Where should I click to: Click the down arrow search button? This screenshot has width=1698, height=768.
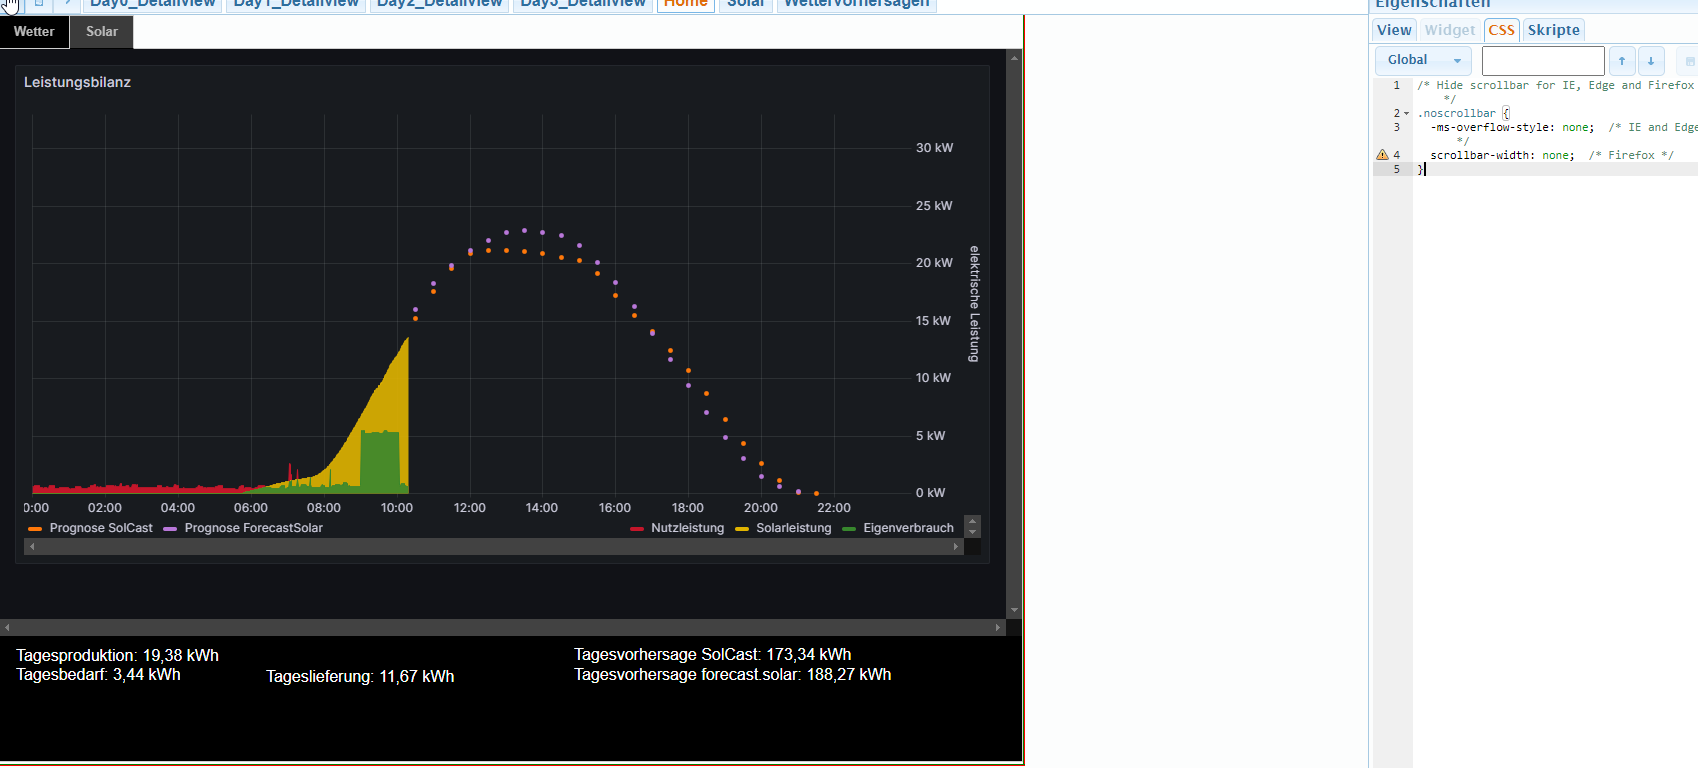click(x=1651, y=61)
